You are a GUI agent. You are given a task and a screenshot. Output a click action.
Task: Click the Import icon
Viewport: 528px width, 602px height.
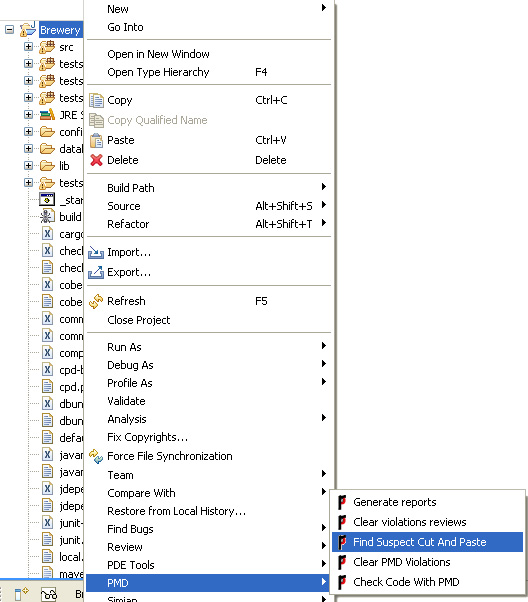click(x=96, y=252)
